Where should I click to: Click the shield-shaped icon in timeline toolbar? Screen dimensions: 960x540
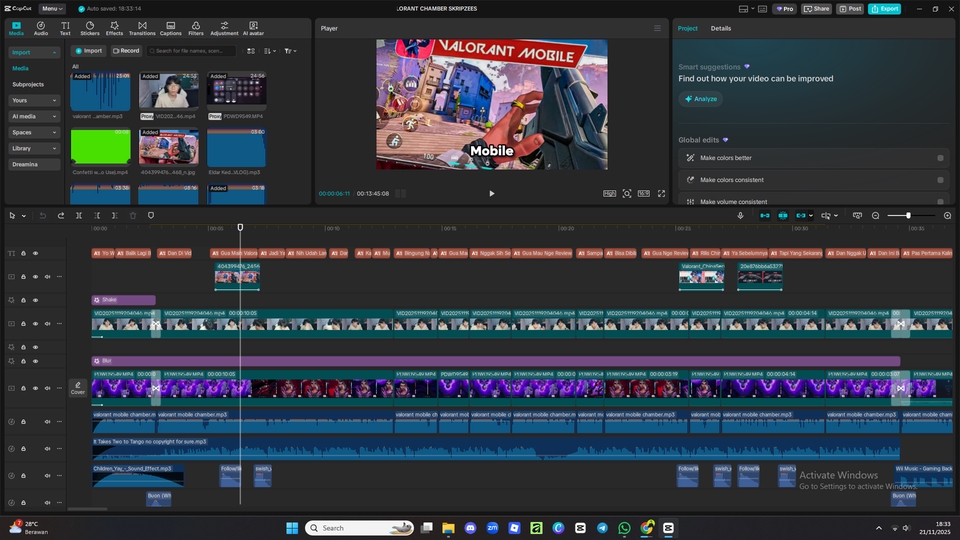pos(151,216)
